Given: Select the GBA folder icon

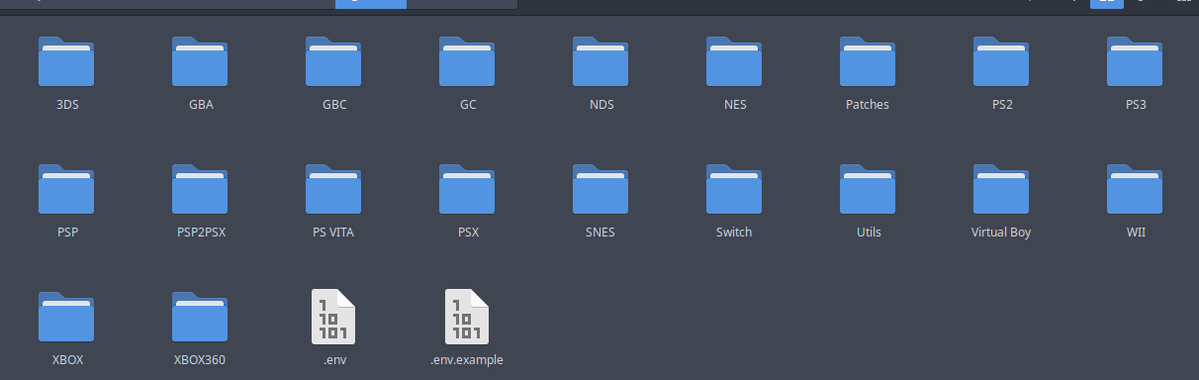Looking at the screenshot, I should tap(200, 62).
